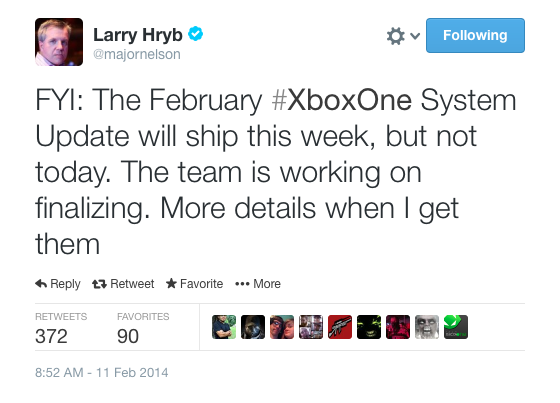The width and height of the screenshot is (560, 403).
Task: Open the #XboxOne hashtag link
Action: (342, 100)
